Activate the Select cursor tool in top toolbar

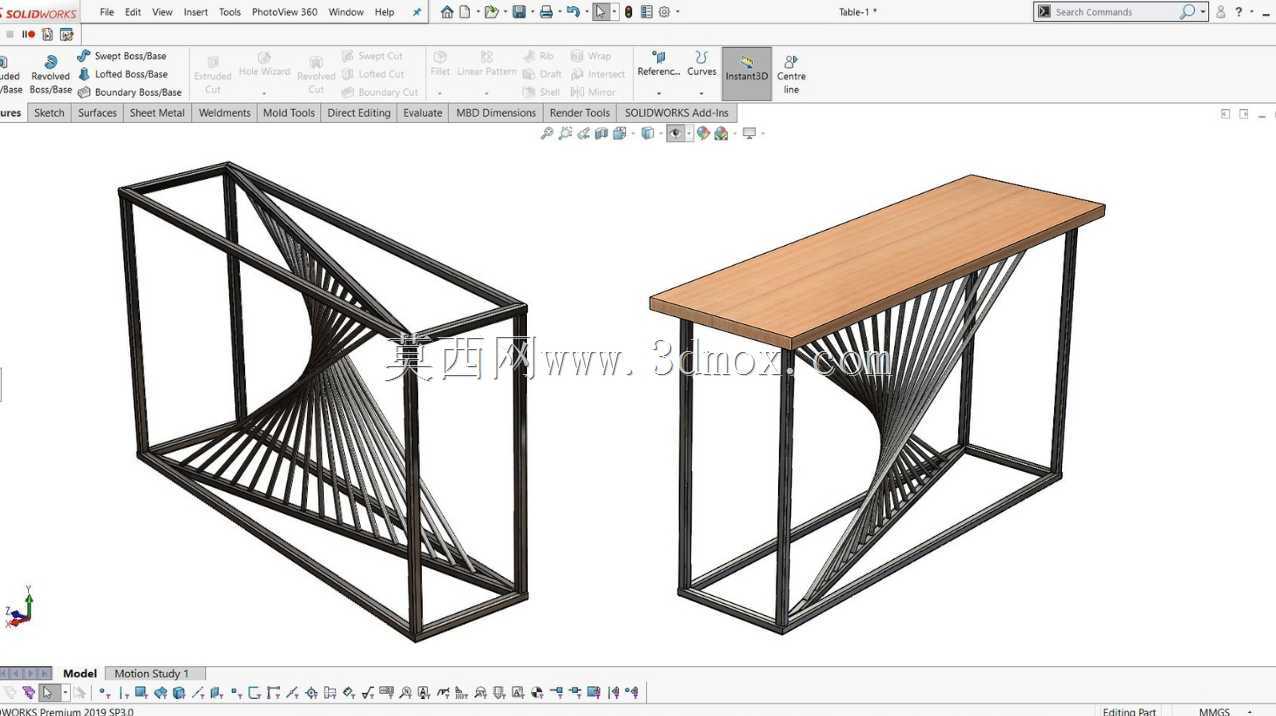coord(600,12)
